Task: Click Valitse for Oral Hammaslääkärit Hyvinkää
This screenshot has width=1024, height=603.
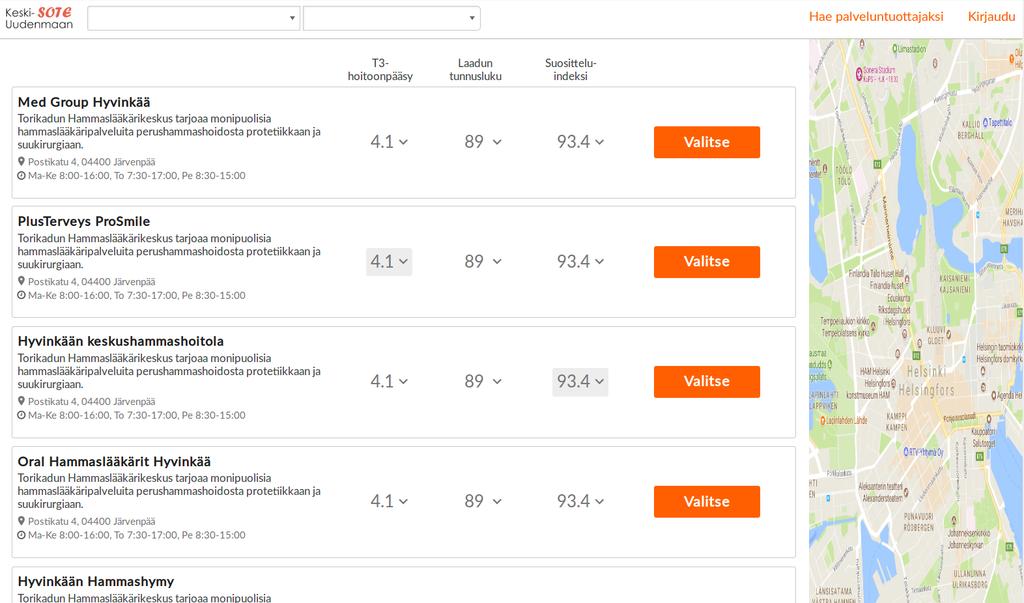Action: tap(707, 502)
